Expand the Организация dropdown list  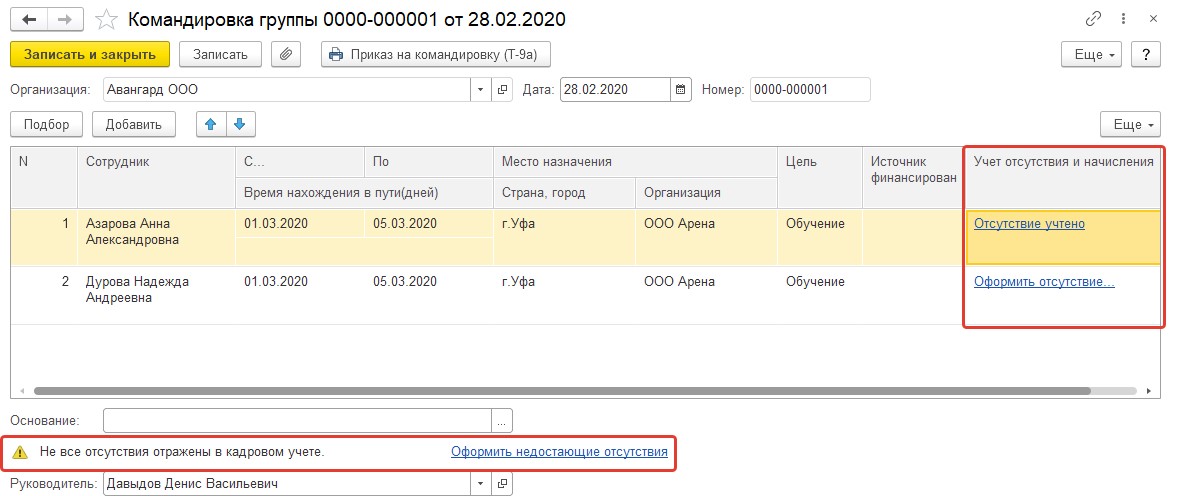482,89
